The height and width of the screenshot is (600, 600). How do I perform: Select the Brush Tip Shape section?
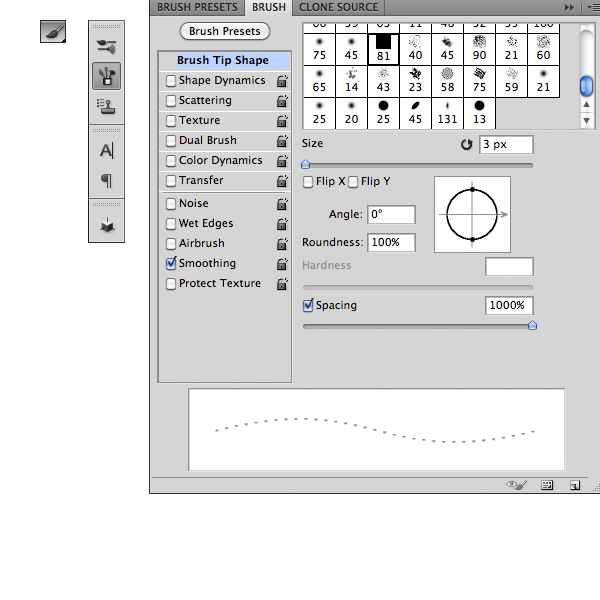point(223,61)
